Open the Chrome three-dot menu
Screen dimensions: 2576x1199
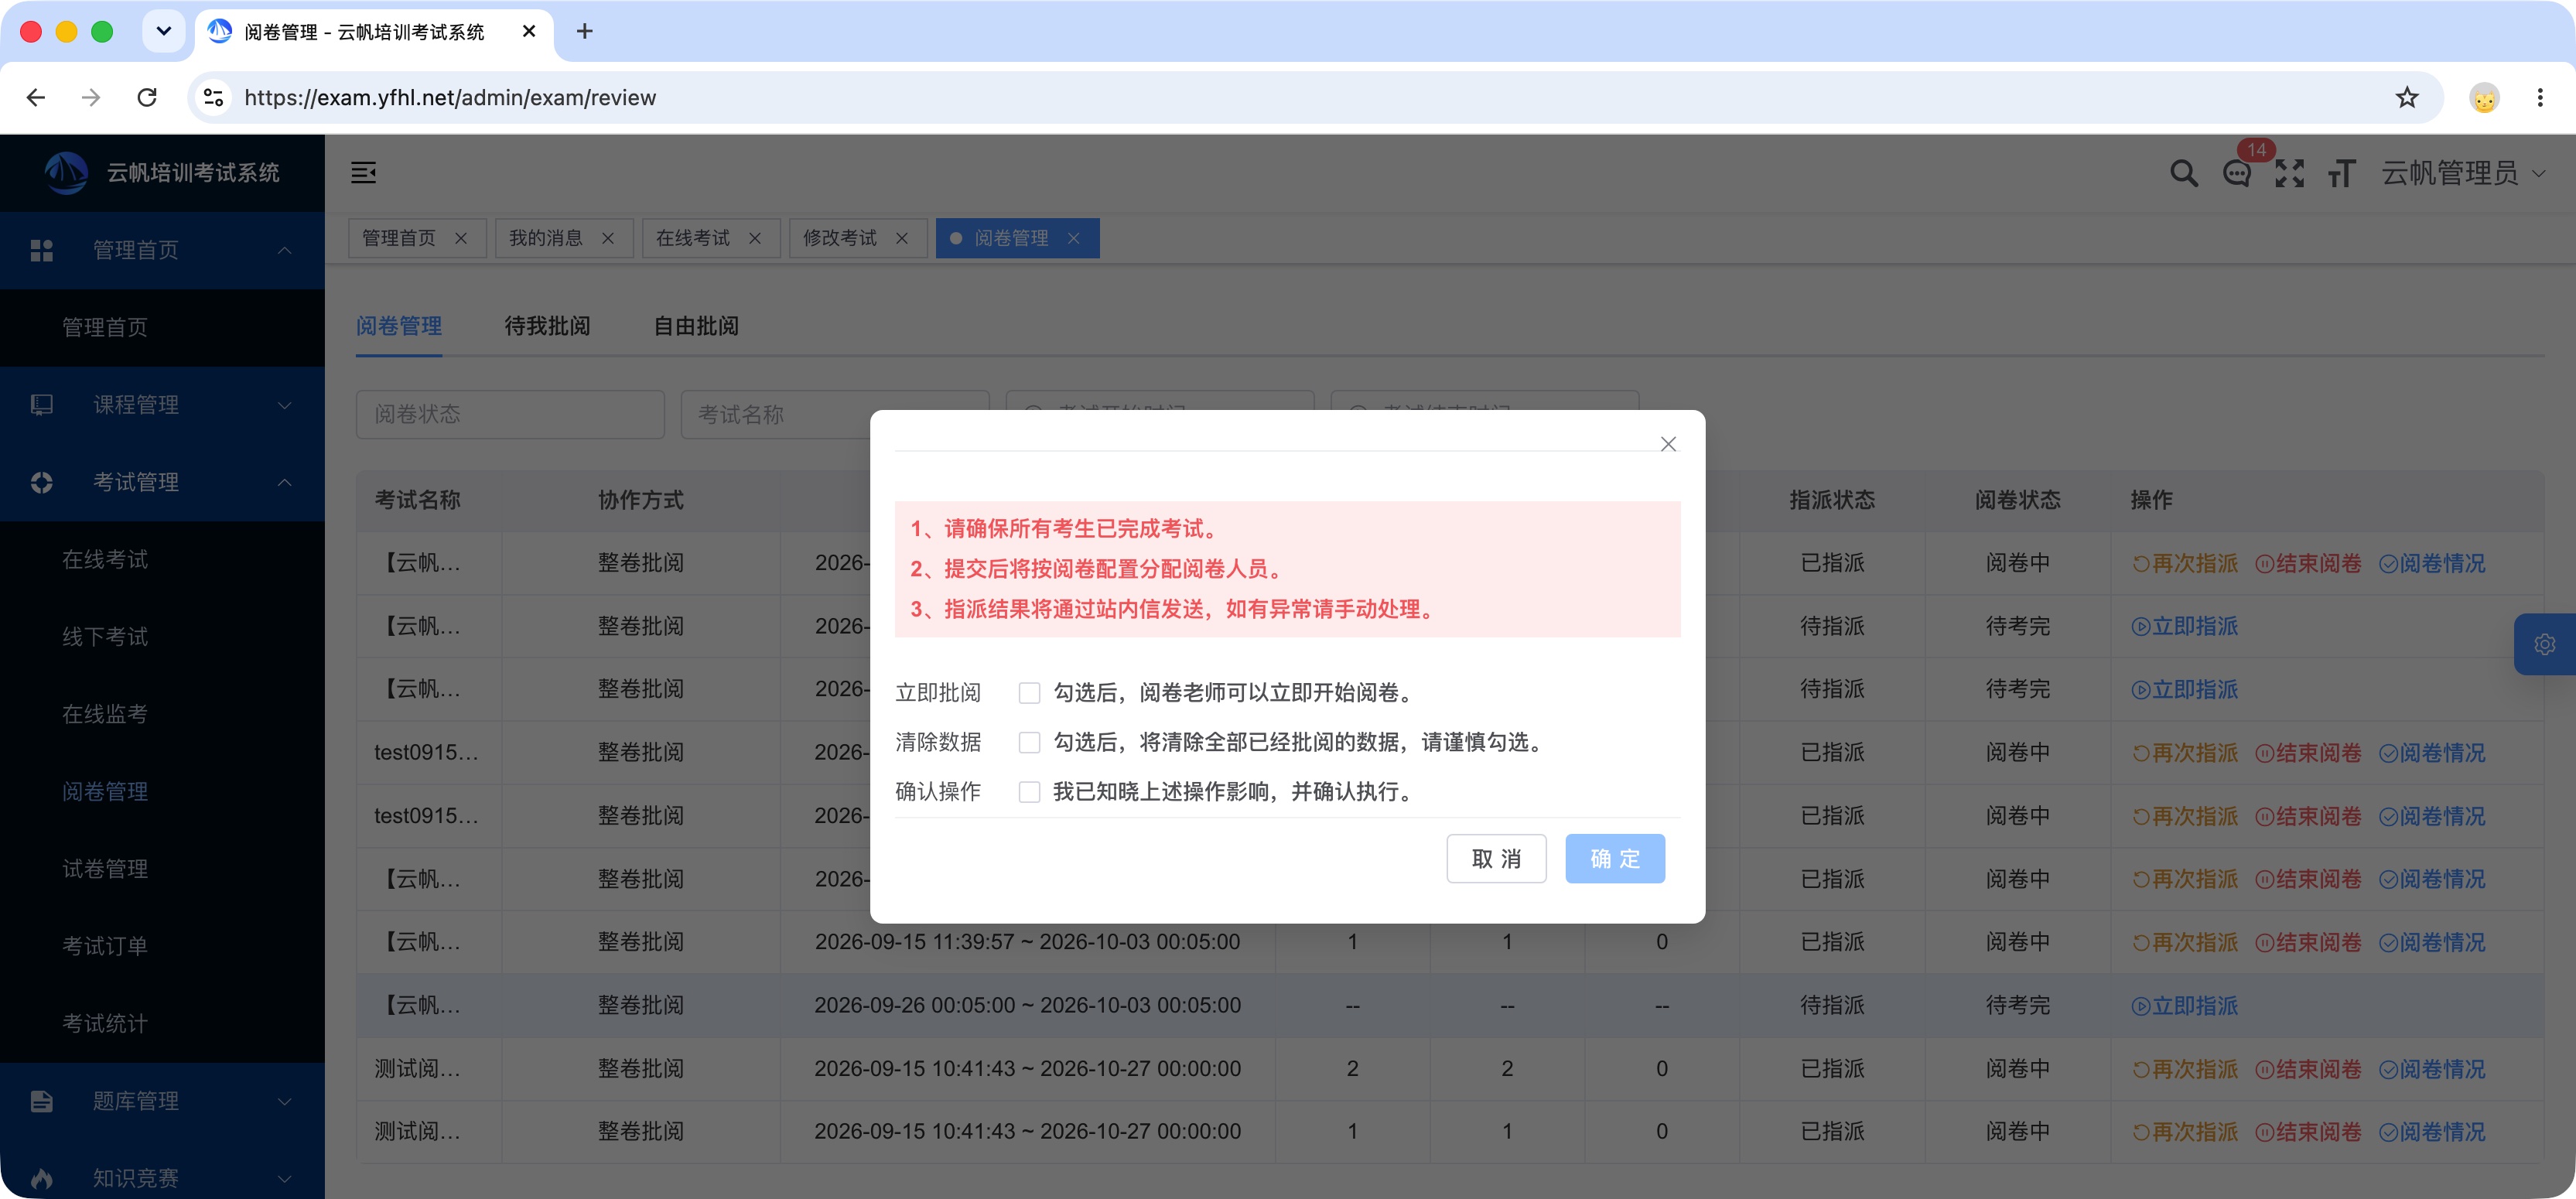point(2539,97)
